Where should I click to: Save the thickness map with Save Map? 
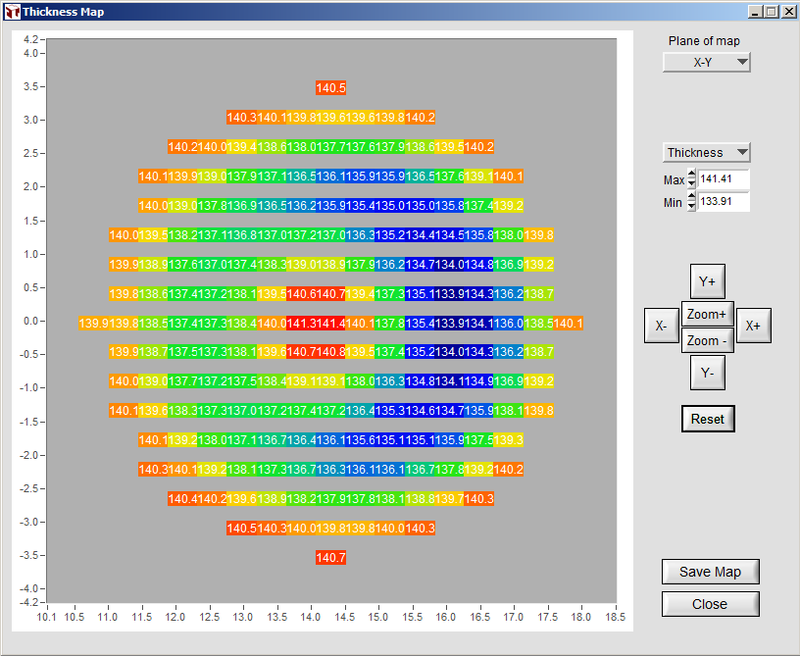pyautogui.click(x=710, y=572)
